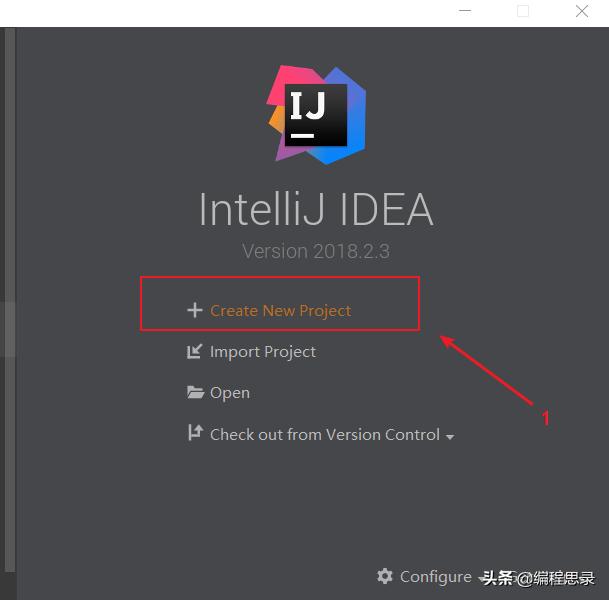Click the IntelliJ IDEA IJ logo
Screen dimensions: 609x600
coord(316,115)
